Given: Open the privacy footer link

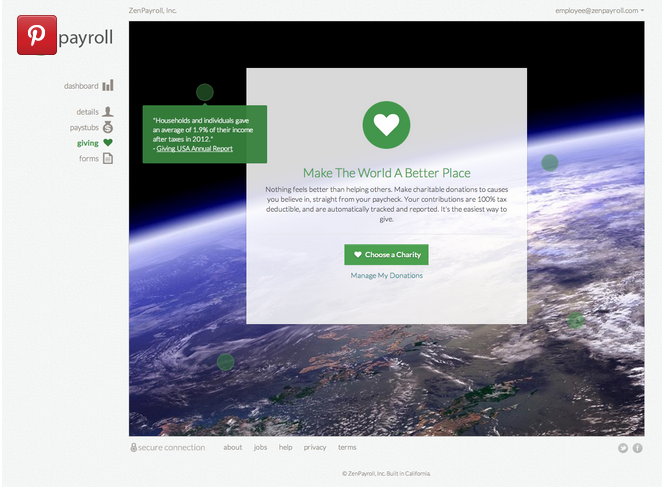Looking at the screenshot, I should point(315,448).
